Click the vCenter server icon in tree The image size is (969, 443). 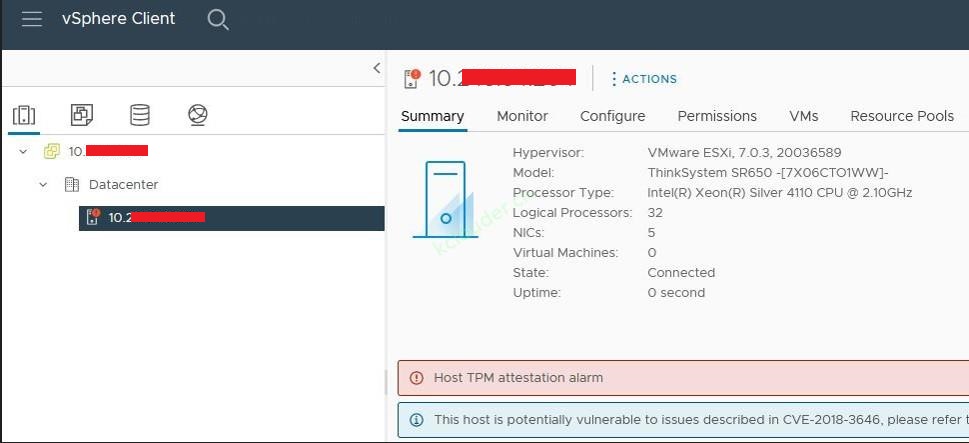click(51, 151)
